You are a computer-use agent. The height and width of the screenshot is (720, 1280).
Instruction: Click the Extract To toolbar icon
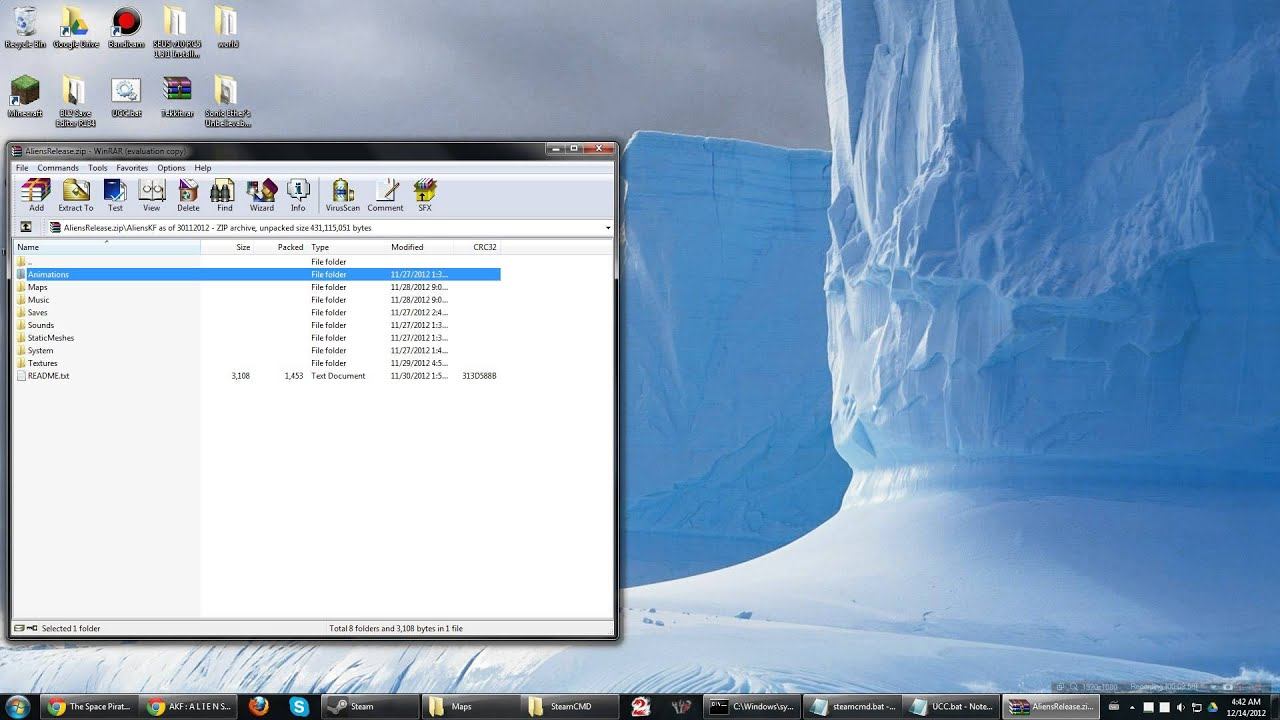(76, 195)
